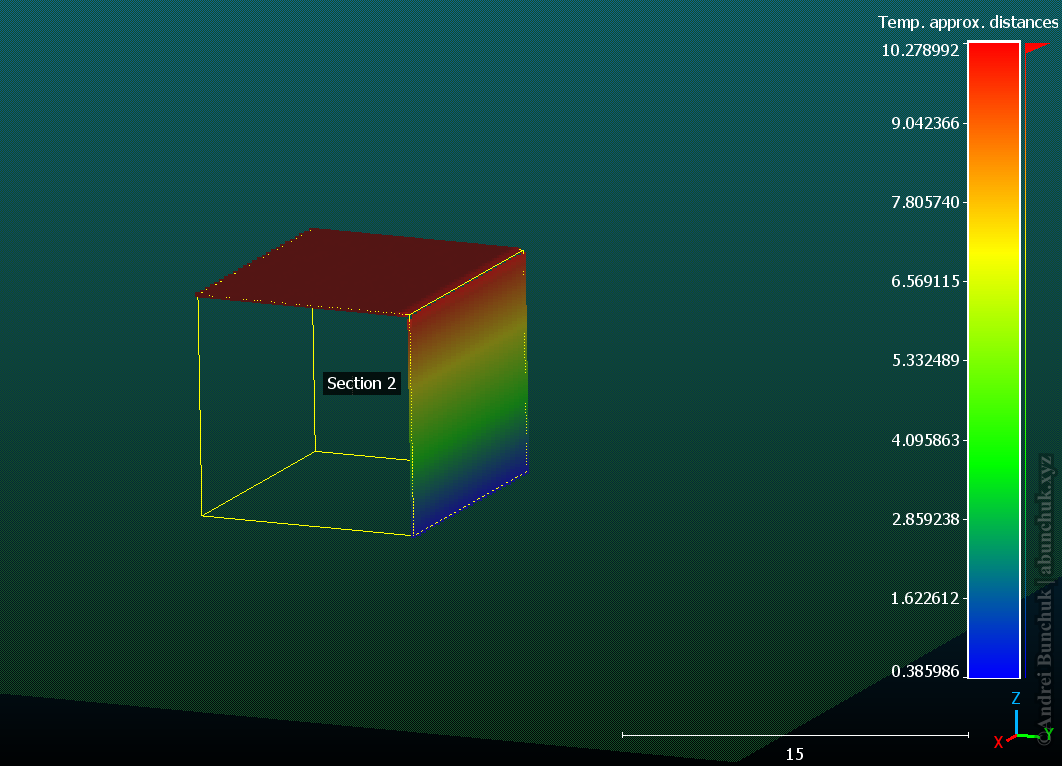Click the dark red top face of cube

coord(360,271)
